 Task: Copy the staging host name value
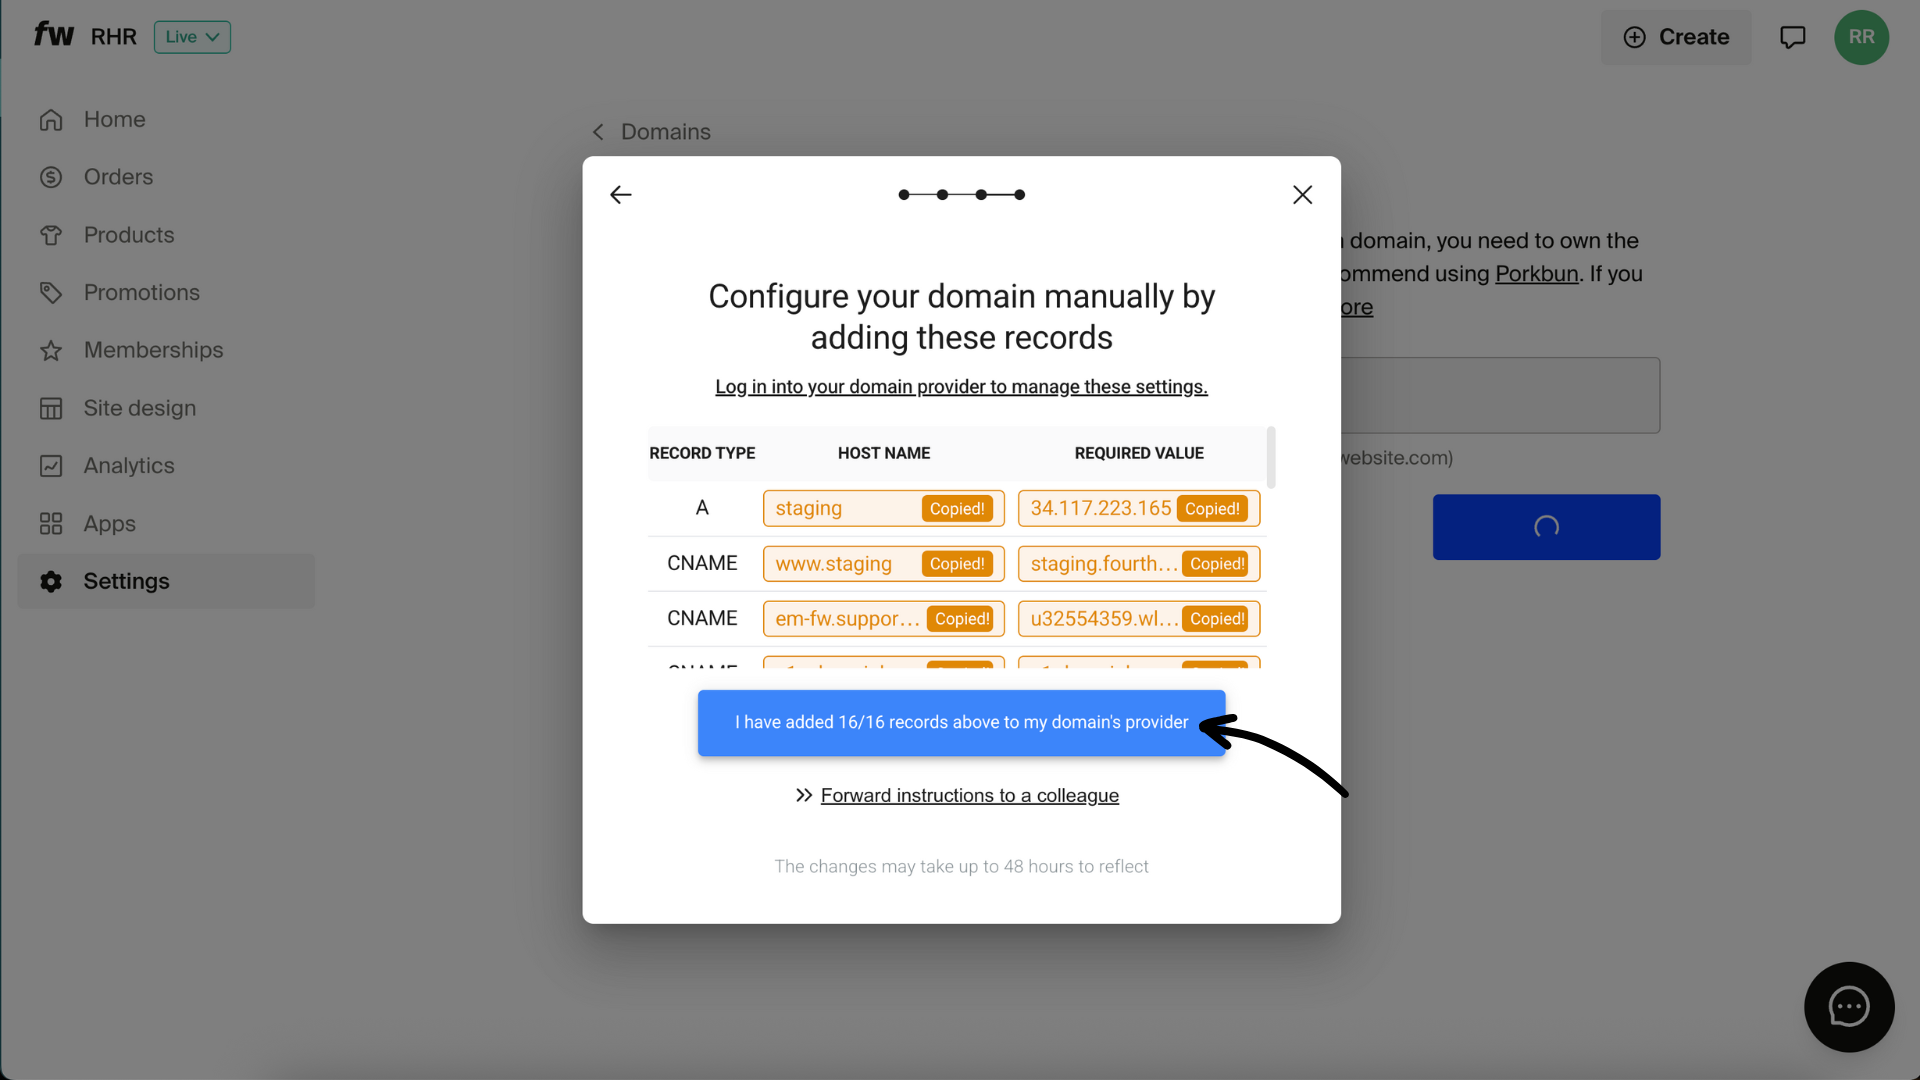click(957, 508)
